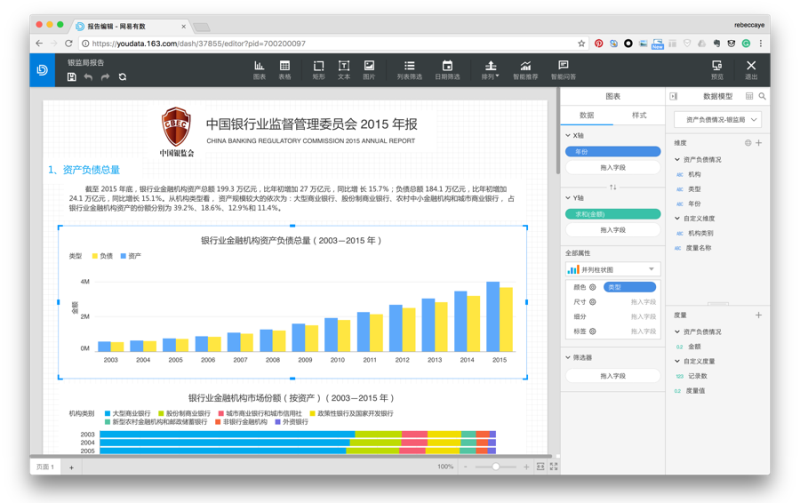Viewport: 800px width, 503px height.
Task: Exit the editor (退出)
Action: [751, 70]
